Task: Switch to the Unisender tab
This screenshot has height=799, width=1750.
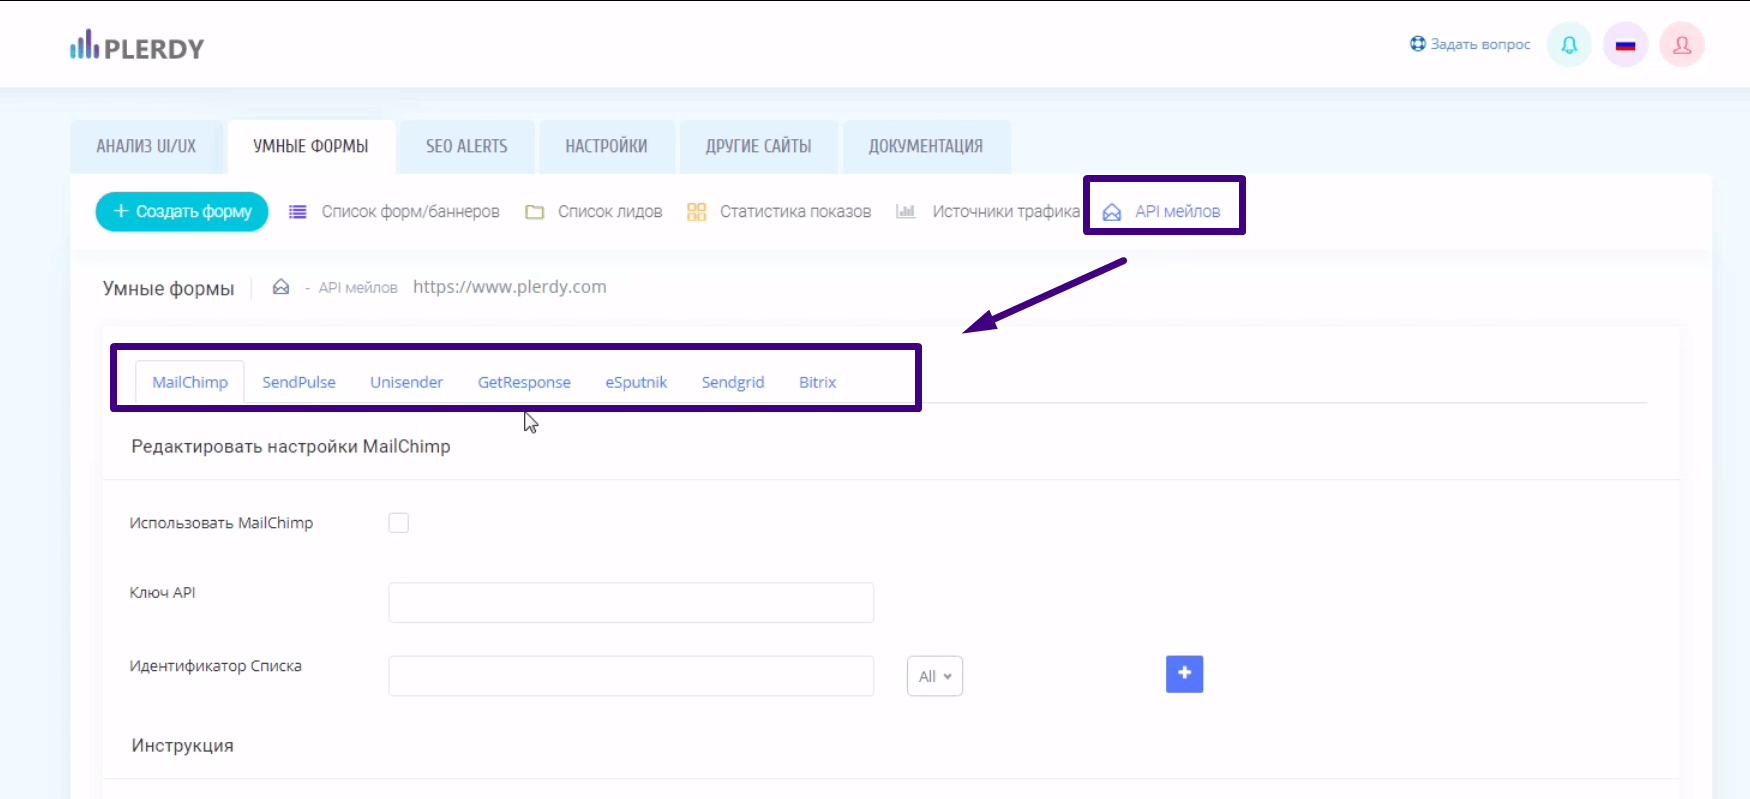Action: pos(406,382)
